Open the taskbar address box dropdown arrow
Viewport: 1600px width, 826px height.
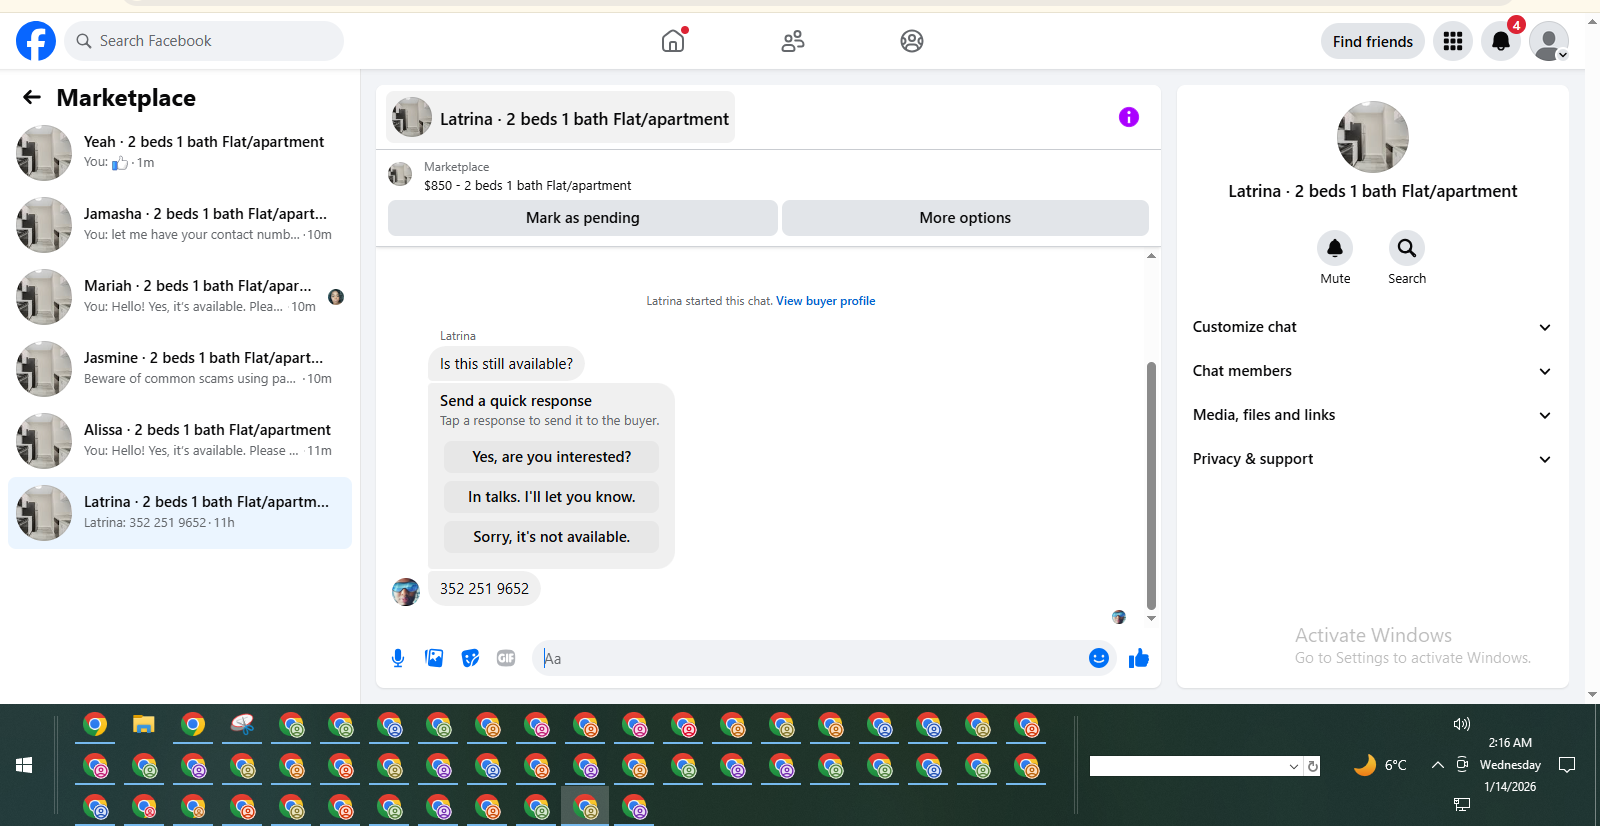coord(1294,766)
